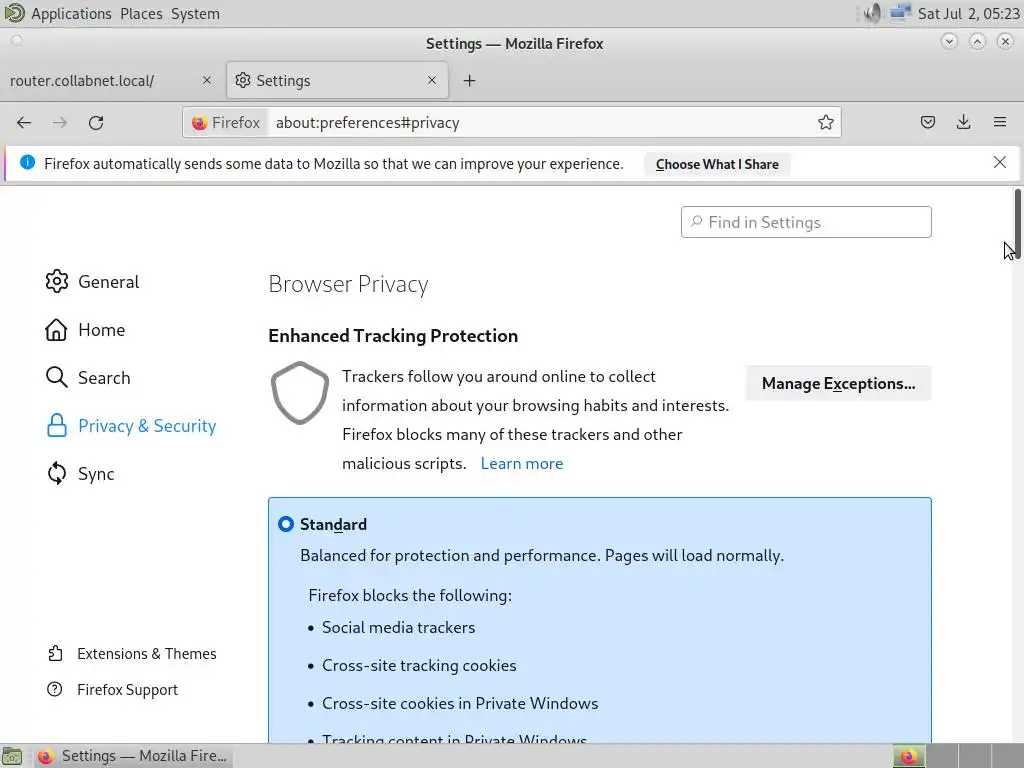The image size is (1024, 768).
Task: Click the reload page icon
Action: [96, 122]
